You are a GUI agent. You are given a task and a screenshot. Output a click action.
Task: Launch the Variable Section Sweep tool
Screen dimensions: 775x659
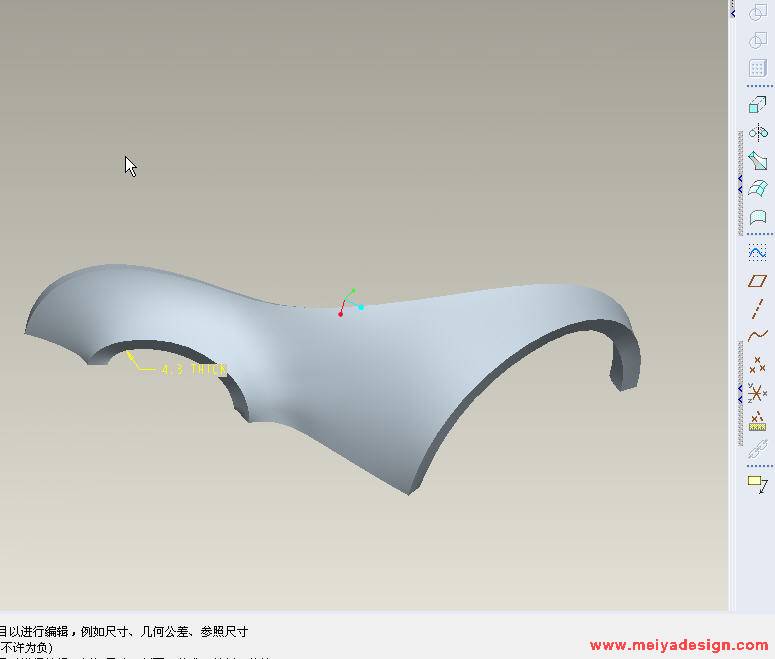click(x=758, y=160)
